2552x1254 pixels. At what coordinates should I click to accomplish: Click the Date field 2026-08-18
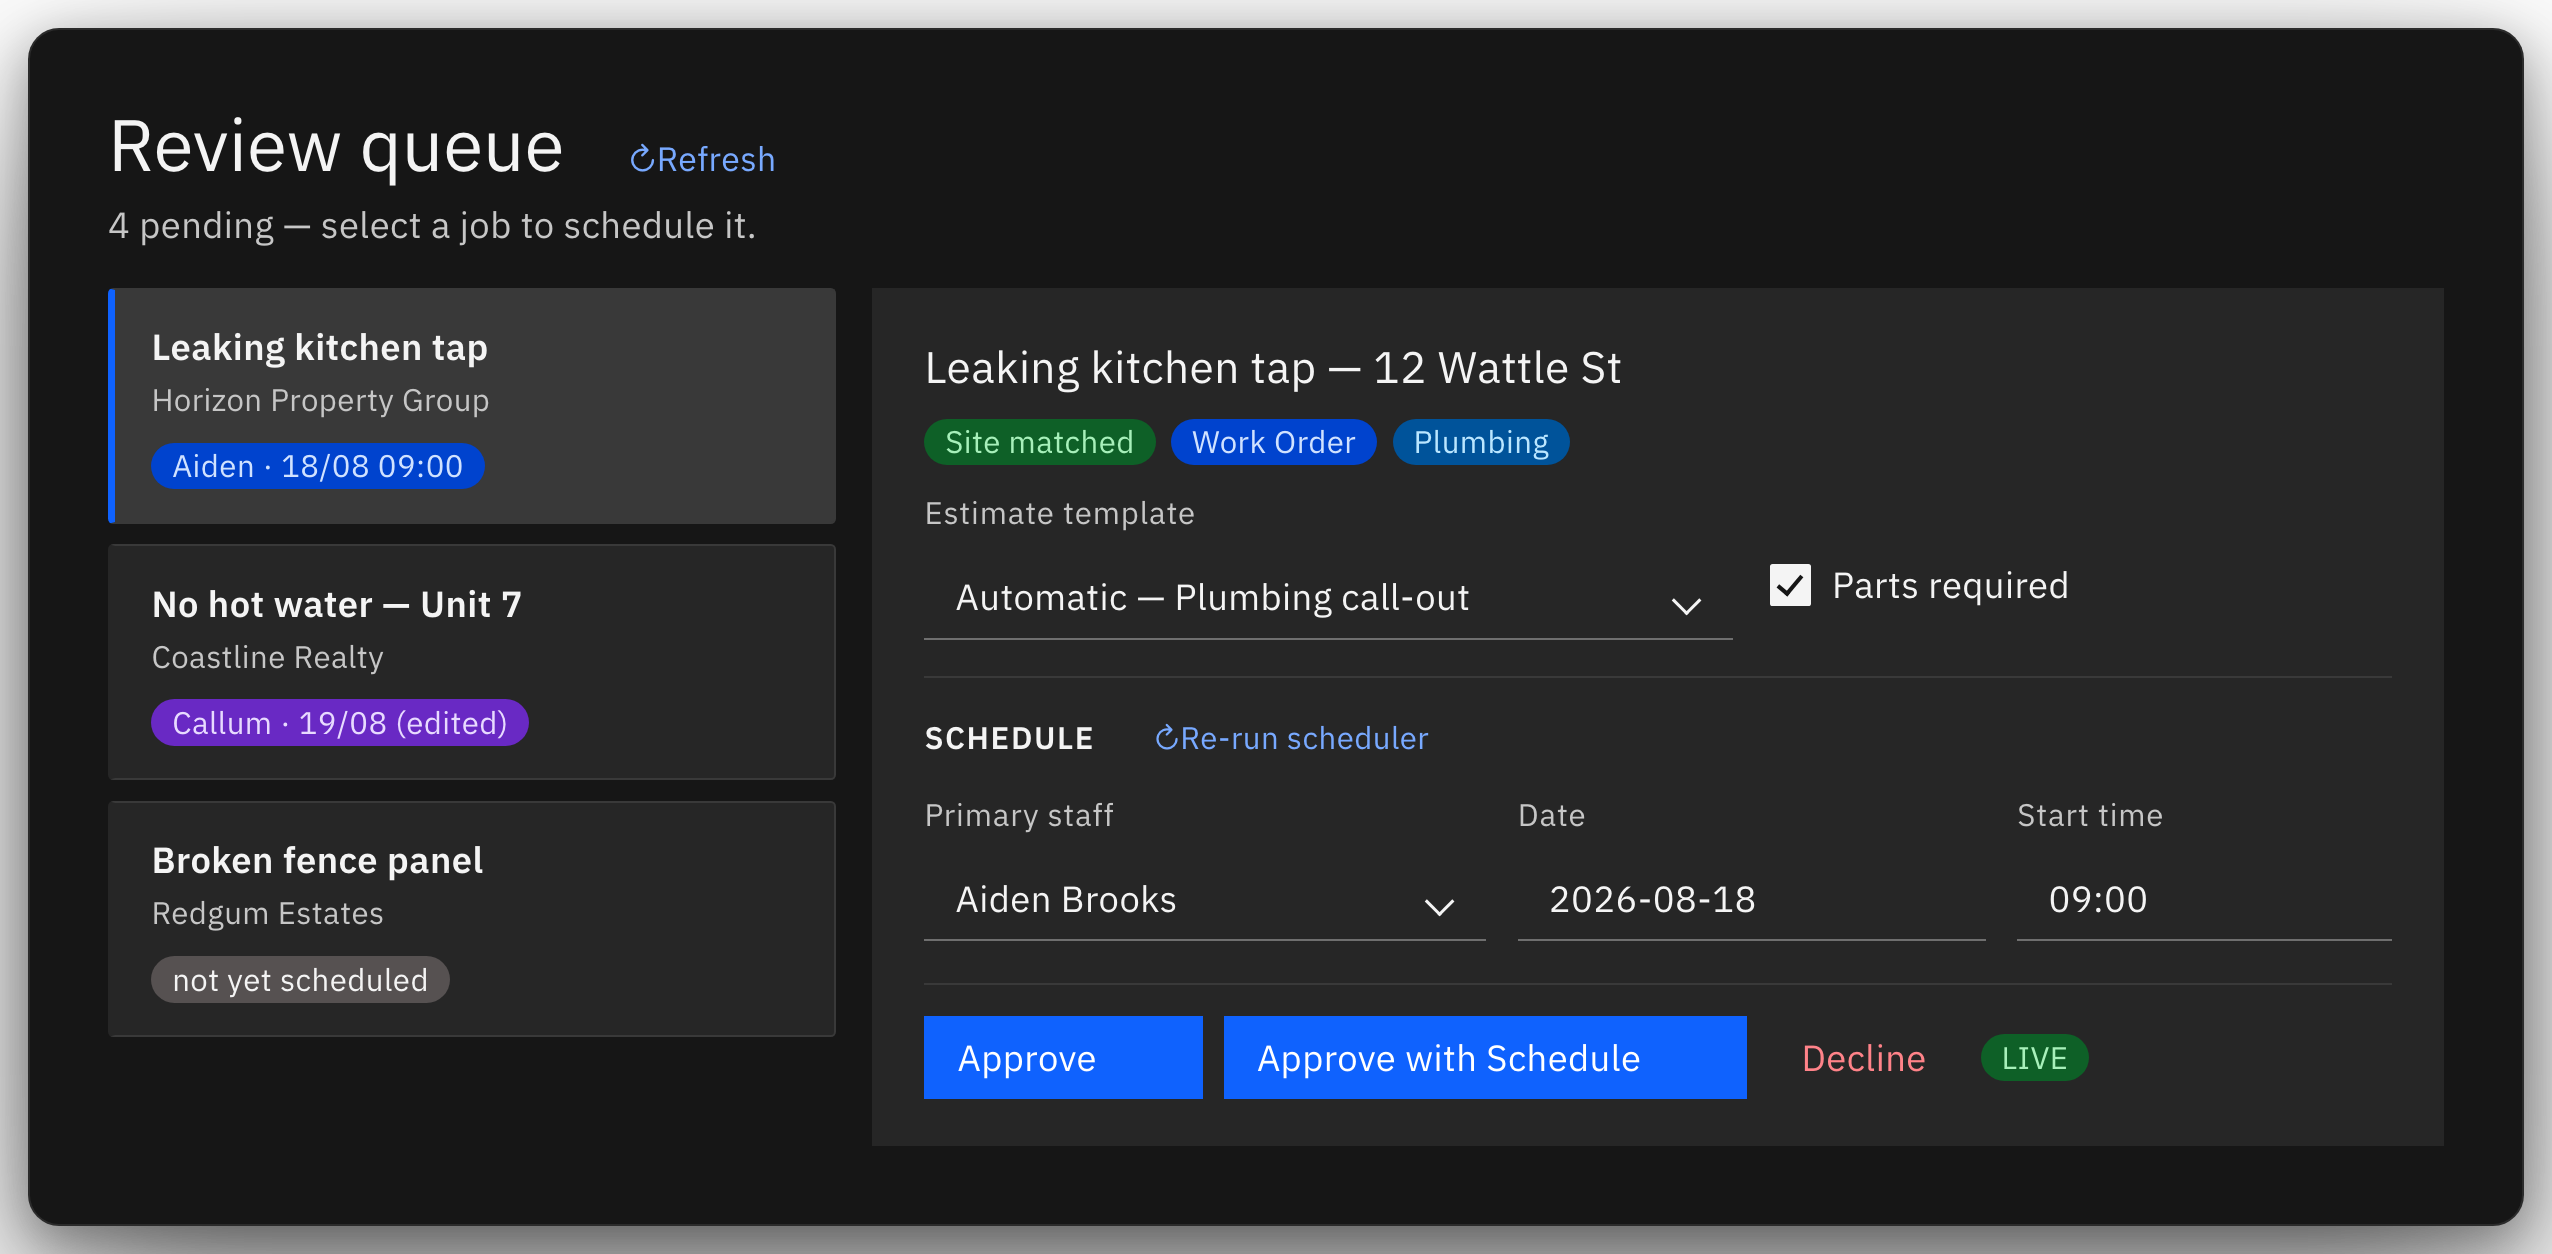click(1751, 899)
